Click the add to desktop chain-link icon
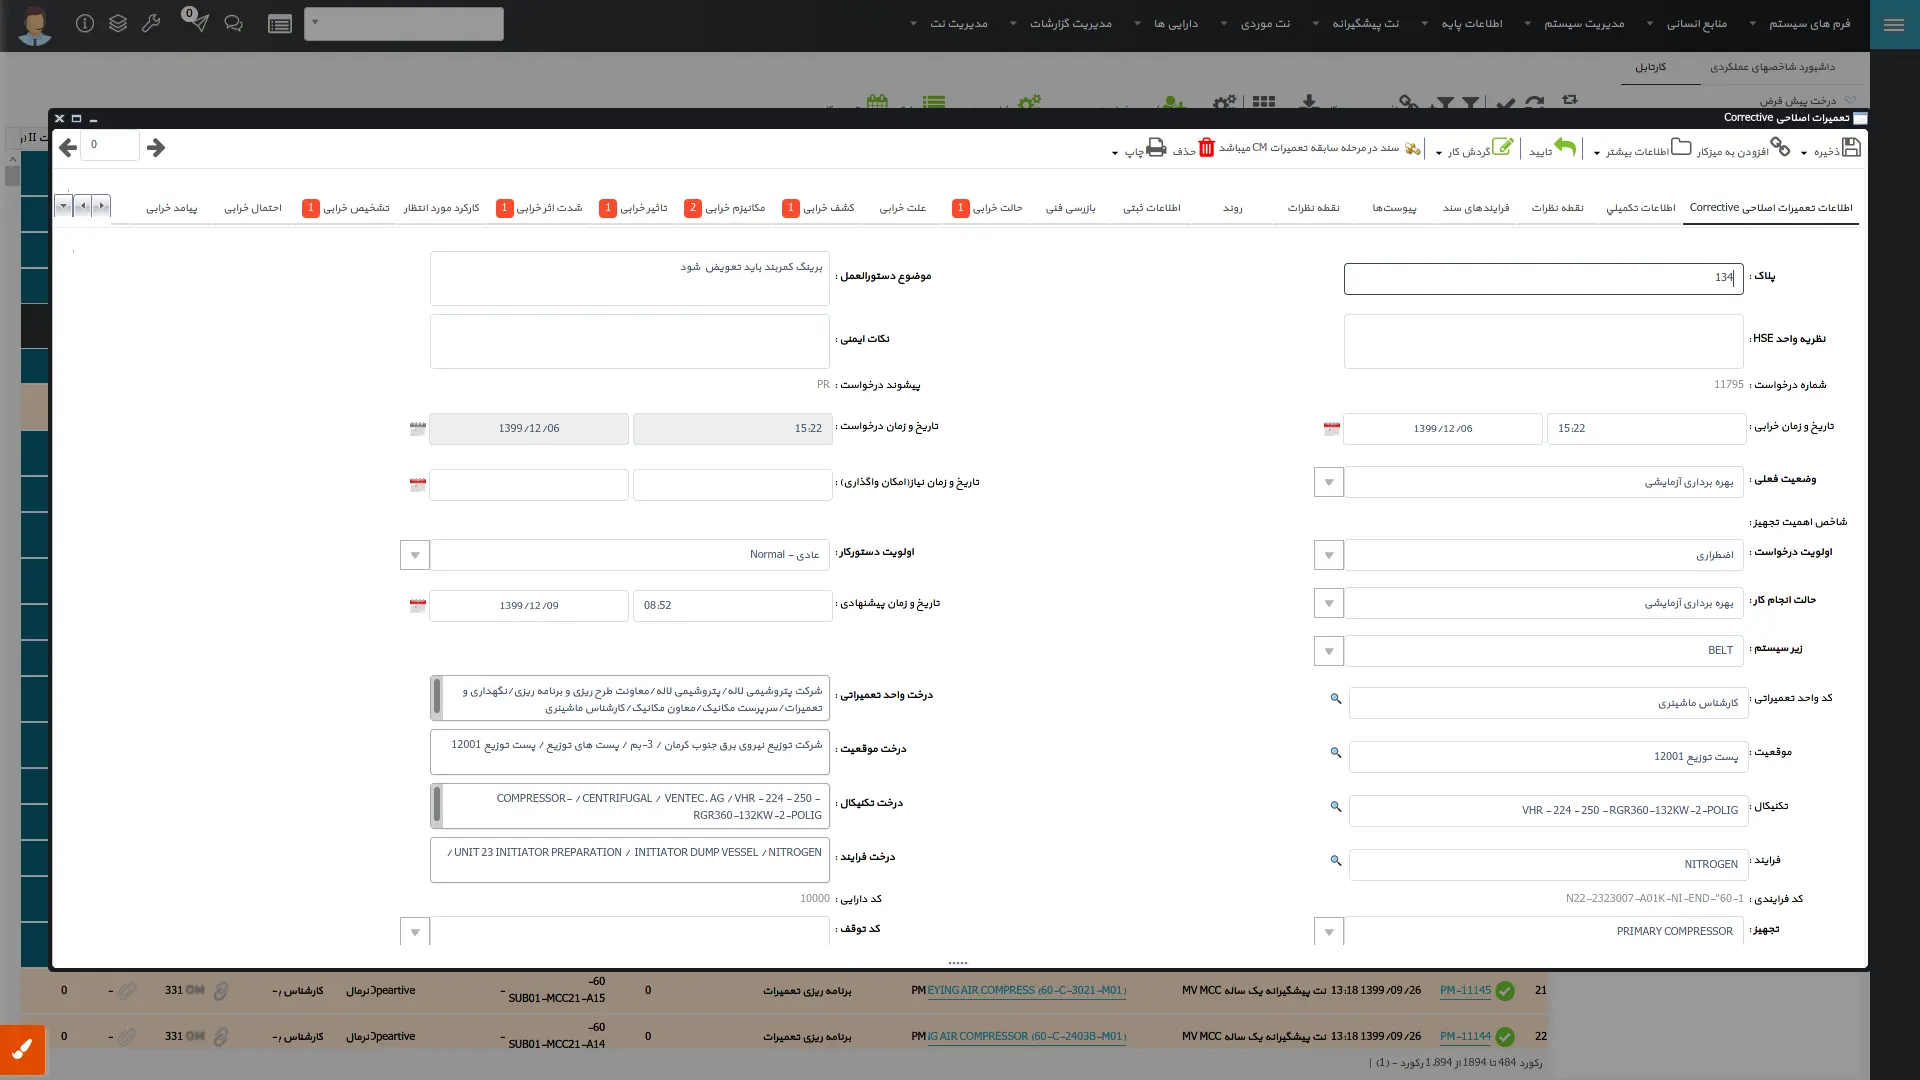Viewport: 1920px width, 1080px height. click(x=1780, y=147)
